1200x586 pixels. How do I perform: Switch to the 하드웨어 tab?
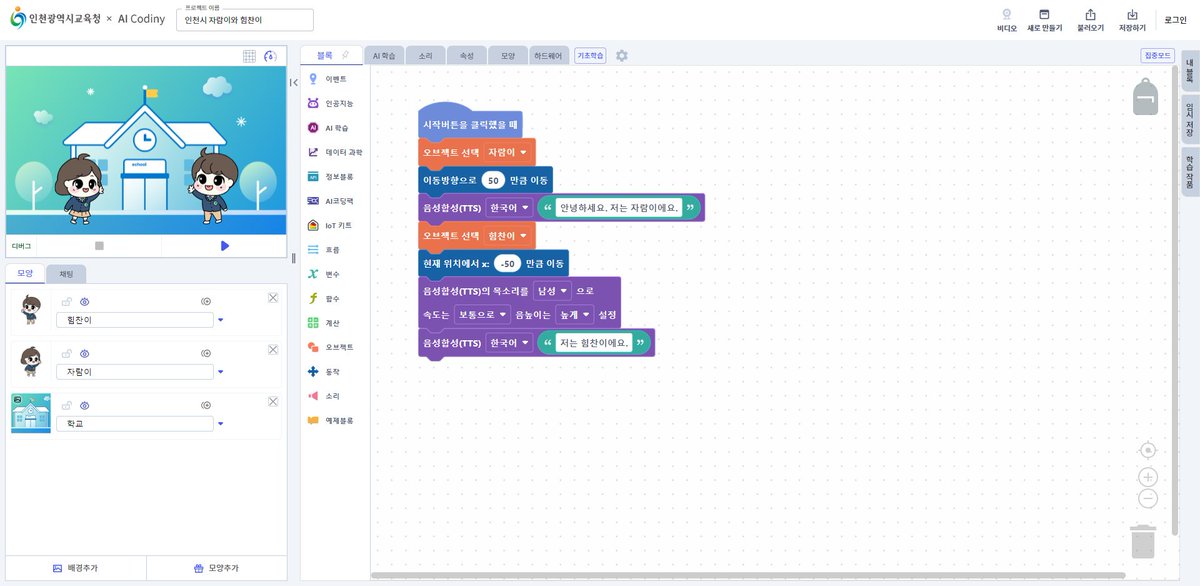point(550,56)
